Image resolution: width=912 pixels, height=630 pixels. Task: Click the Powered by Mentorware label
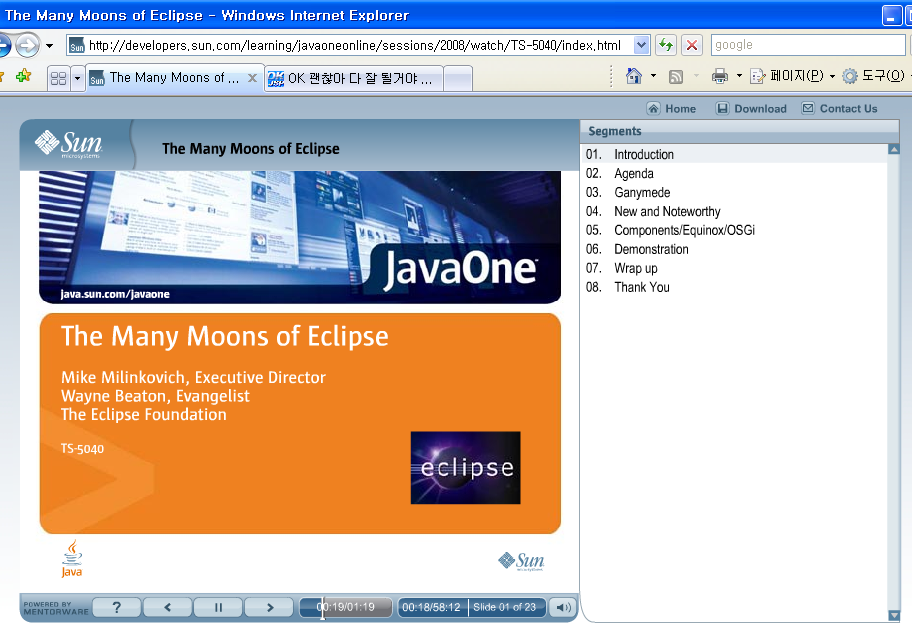click(x=56, y=608)
